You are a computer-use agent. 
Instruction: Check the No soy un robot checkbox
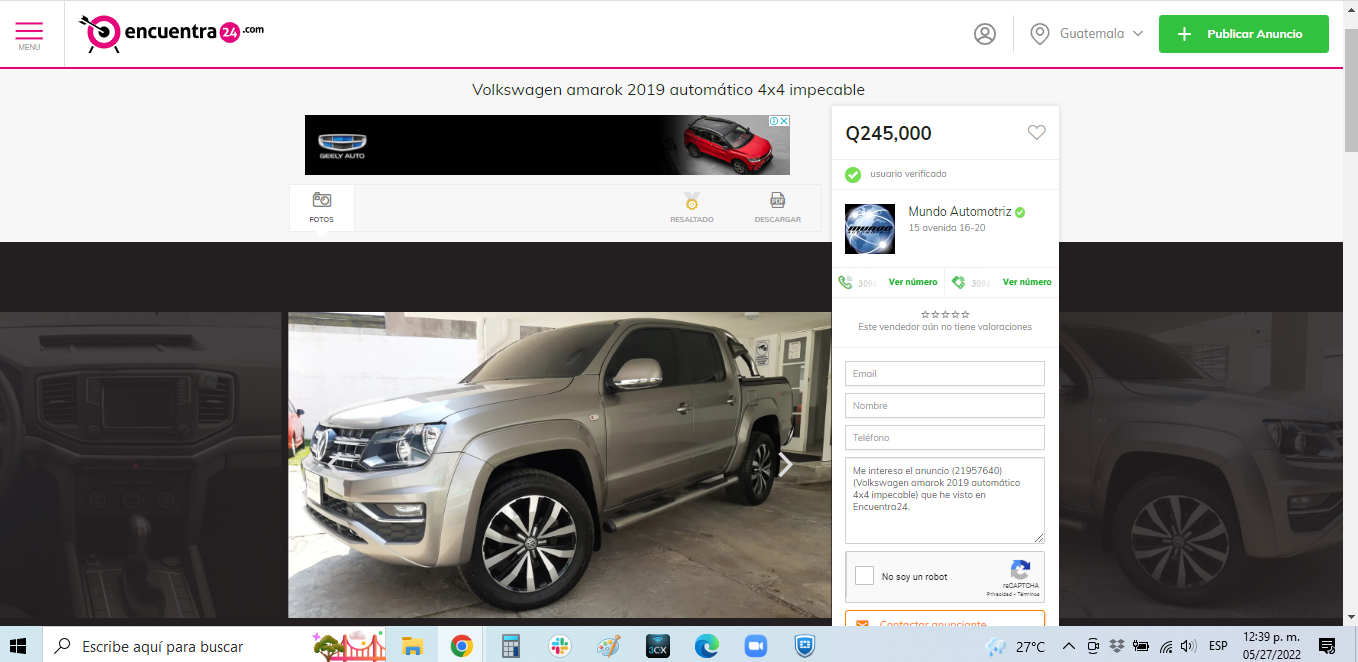pyautogui.click(x=865, y=577)
